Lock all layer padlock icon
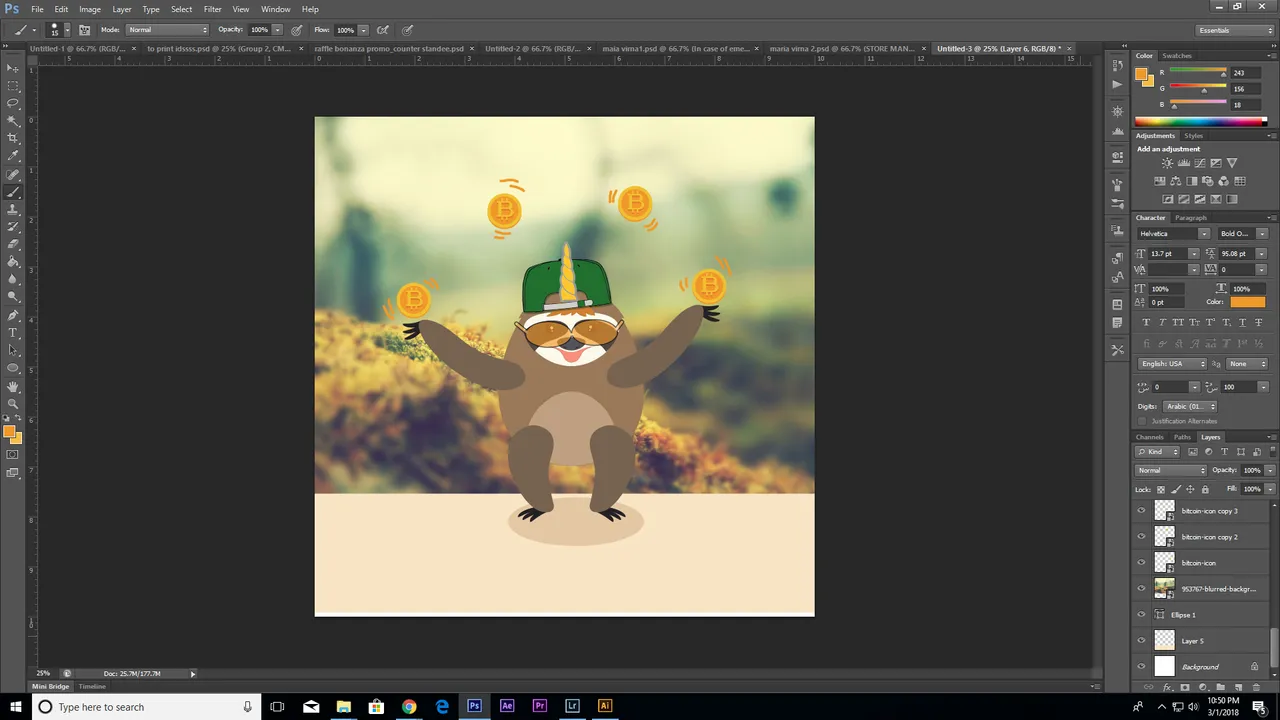 1205,489
